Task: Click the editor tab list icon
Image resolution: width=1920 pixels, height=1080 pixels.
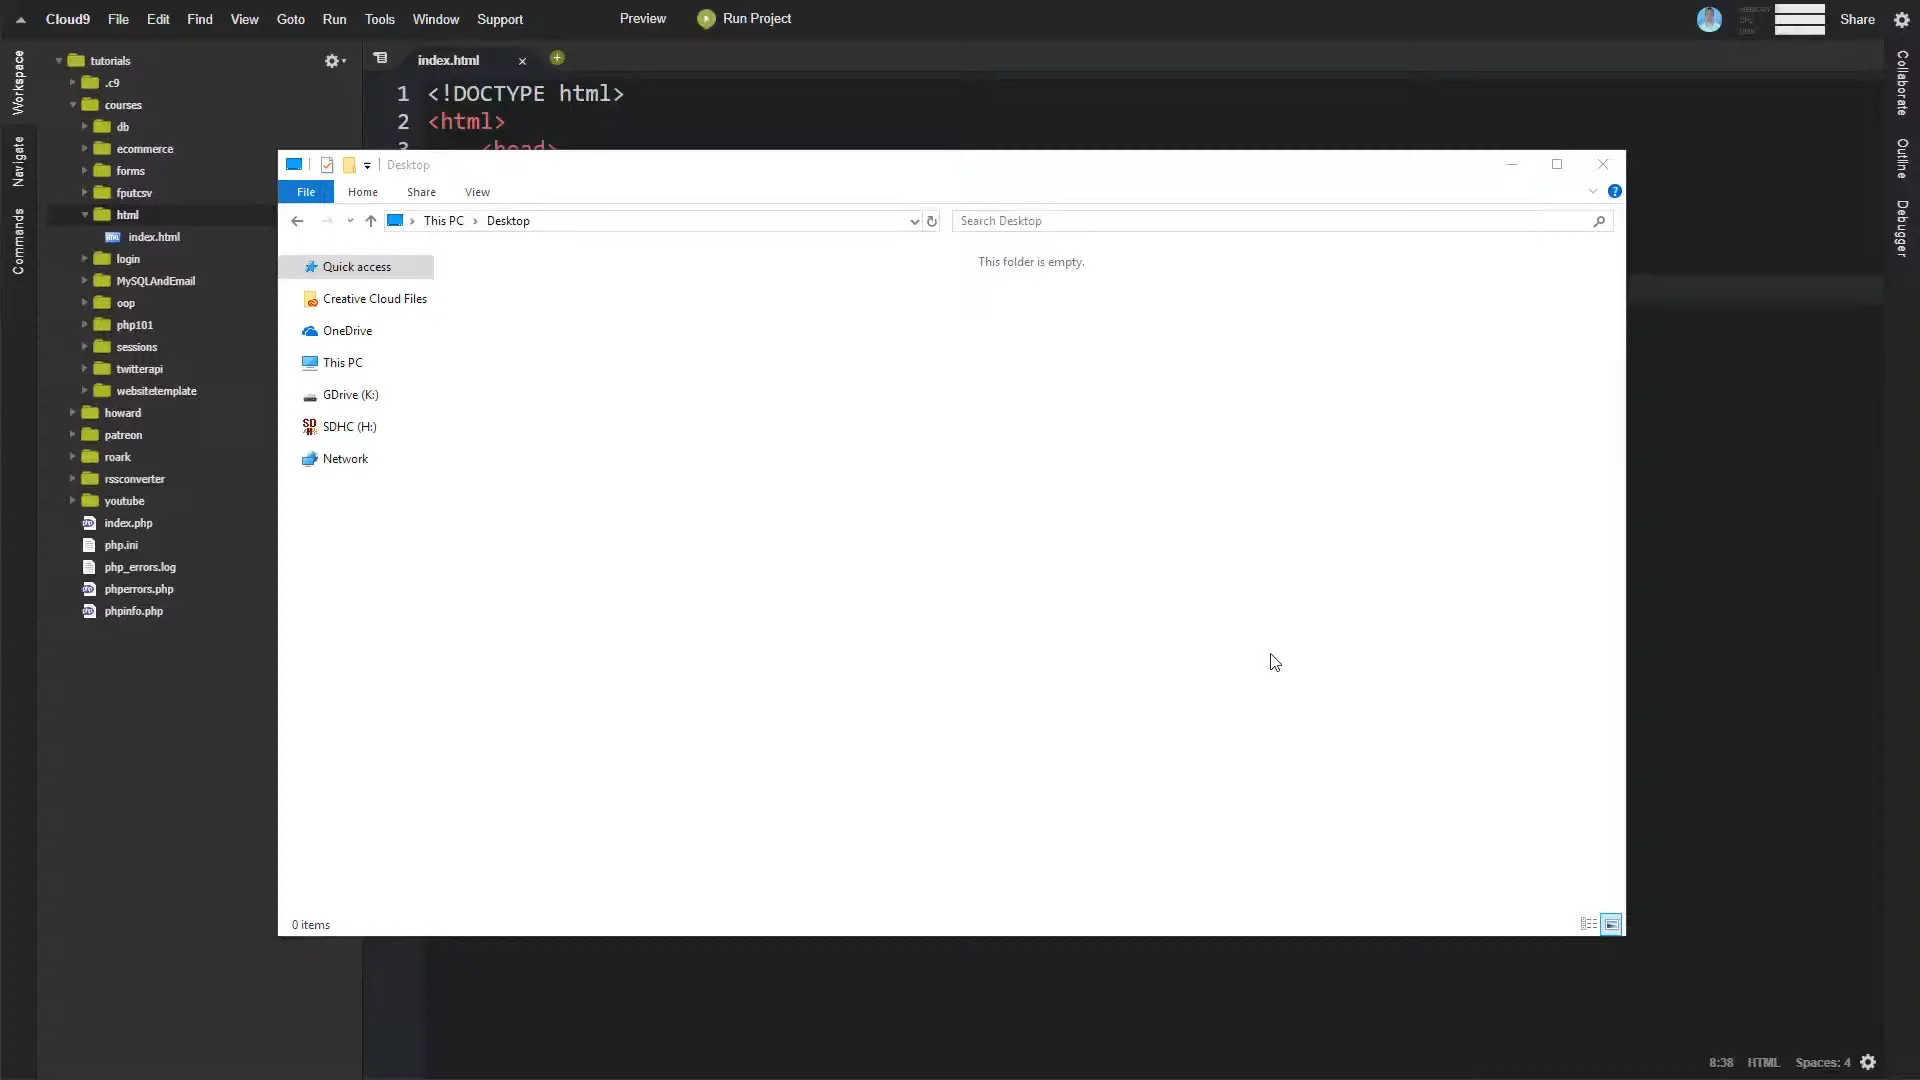Action: [x=380, y=58]
